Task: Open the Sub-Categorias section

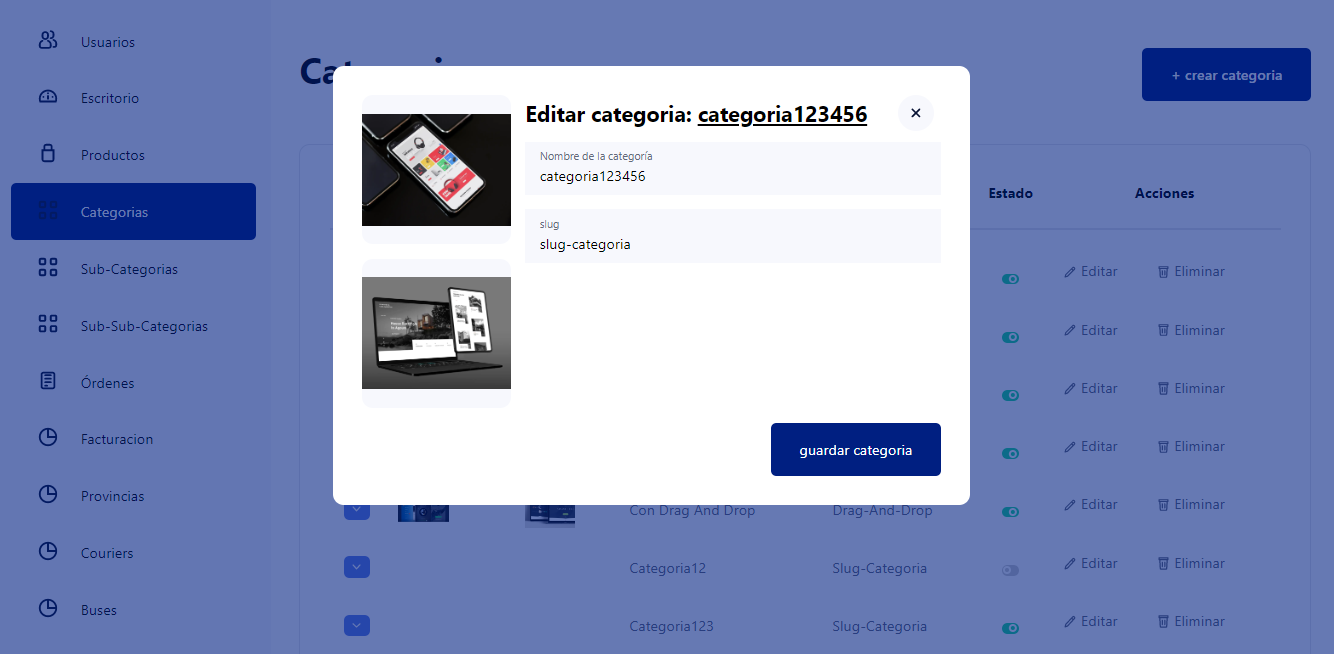Action: 47,268
